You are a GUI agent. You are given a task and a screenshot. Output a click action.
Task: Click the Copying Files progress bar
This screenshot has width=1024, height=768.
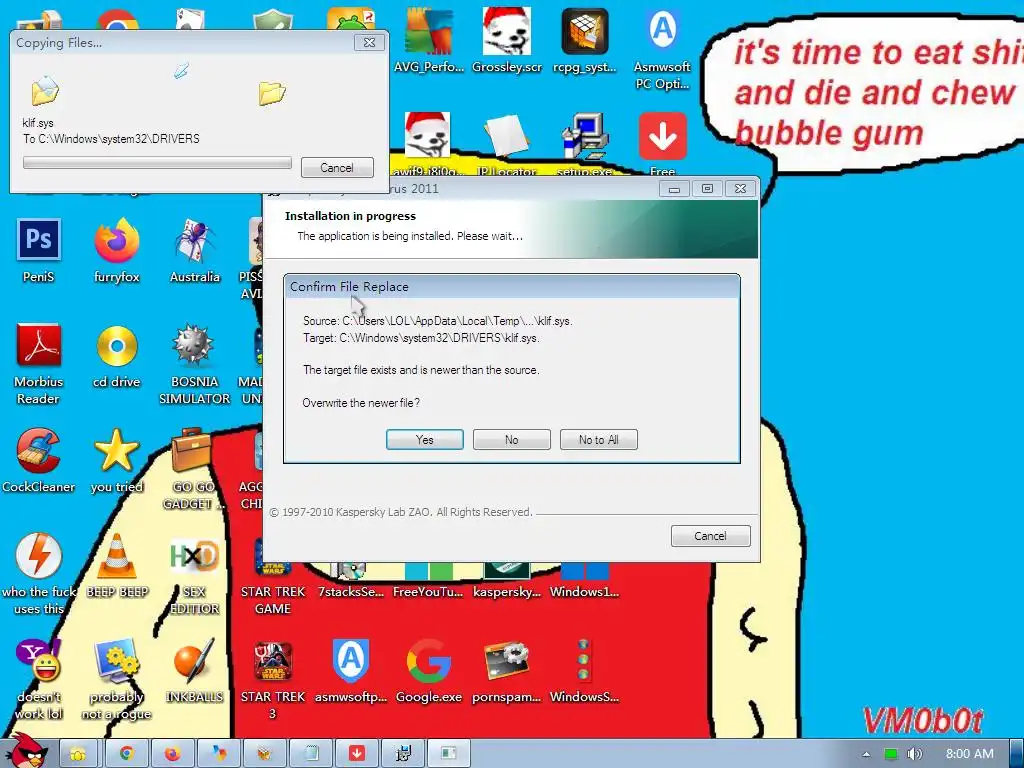pyautogui.click(x=157, y=163)
